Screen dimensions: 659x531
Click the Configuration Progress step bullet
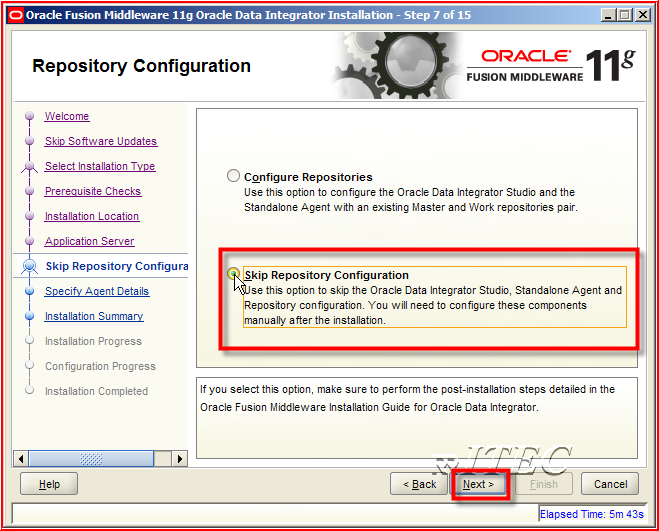(x=29, y=365)
